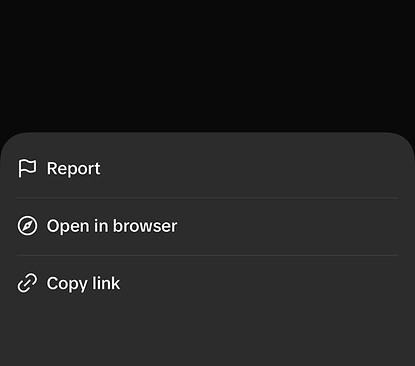Tap the flag icon beside Report
415x366 pixels.
click(27, 168)
